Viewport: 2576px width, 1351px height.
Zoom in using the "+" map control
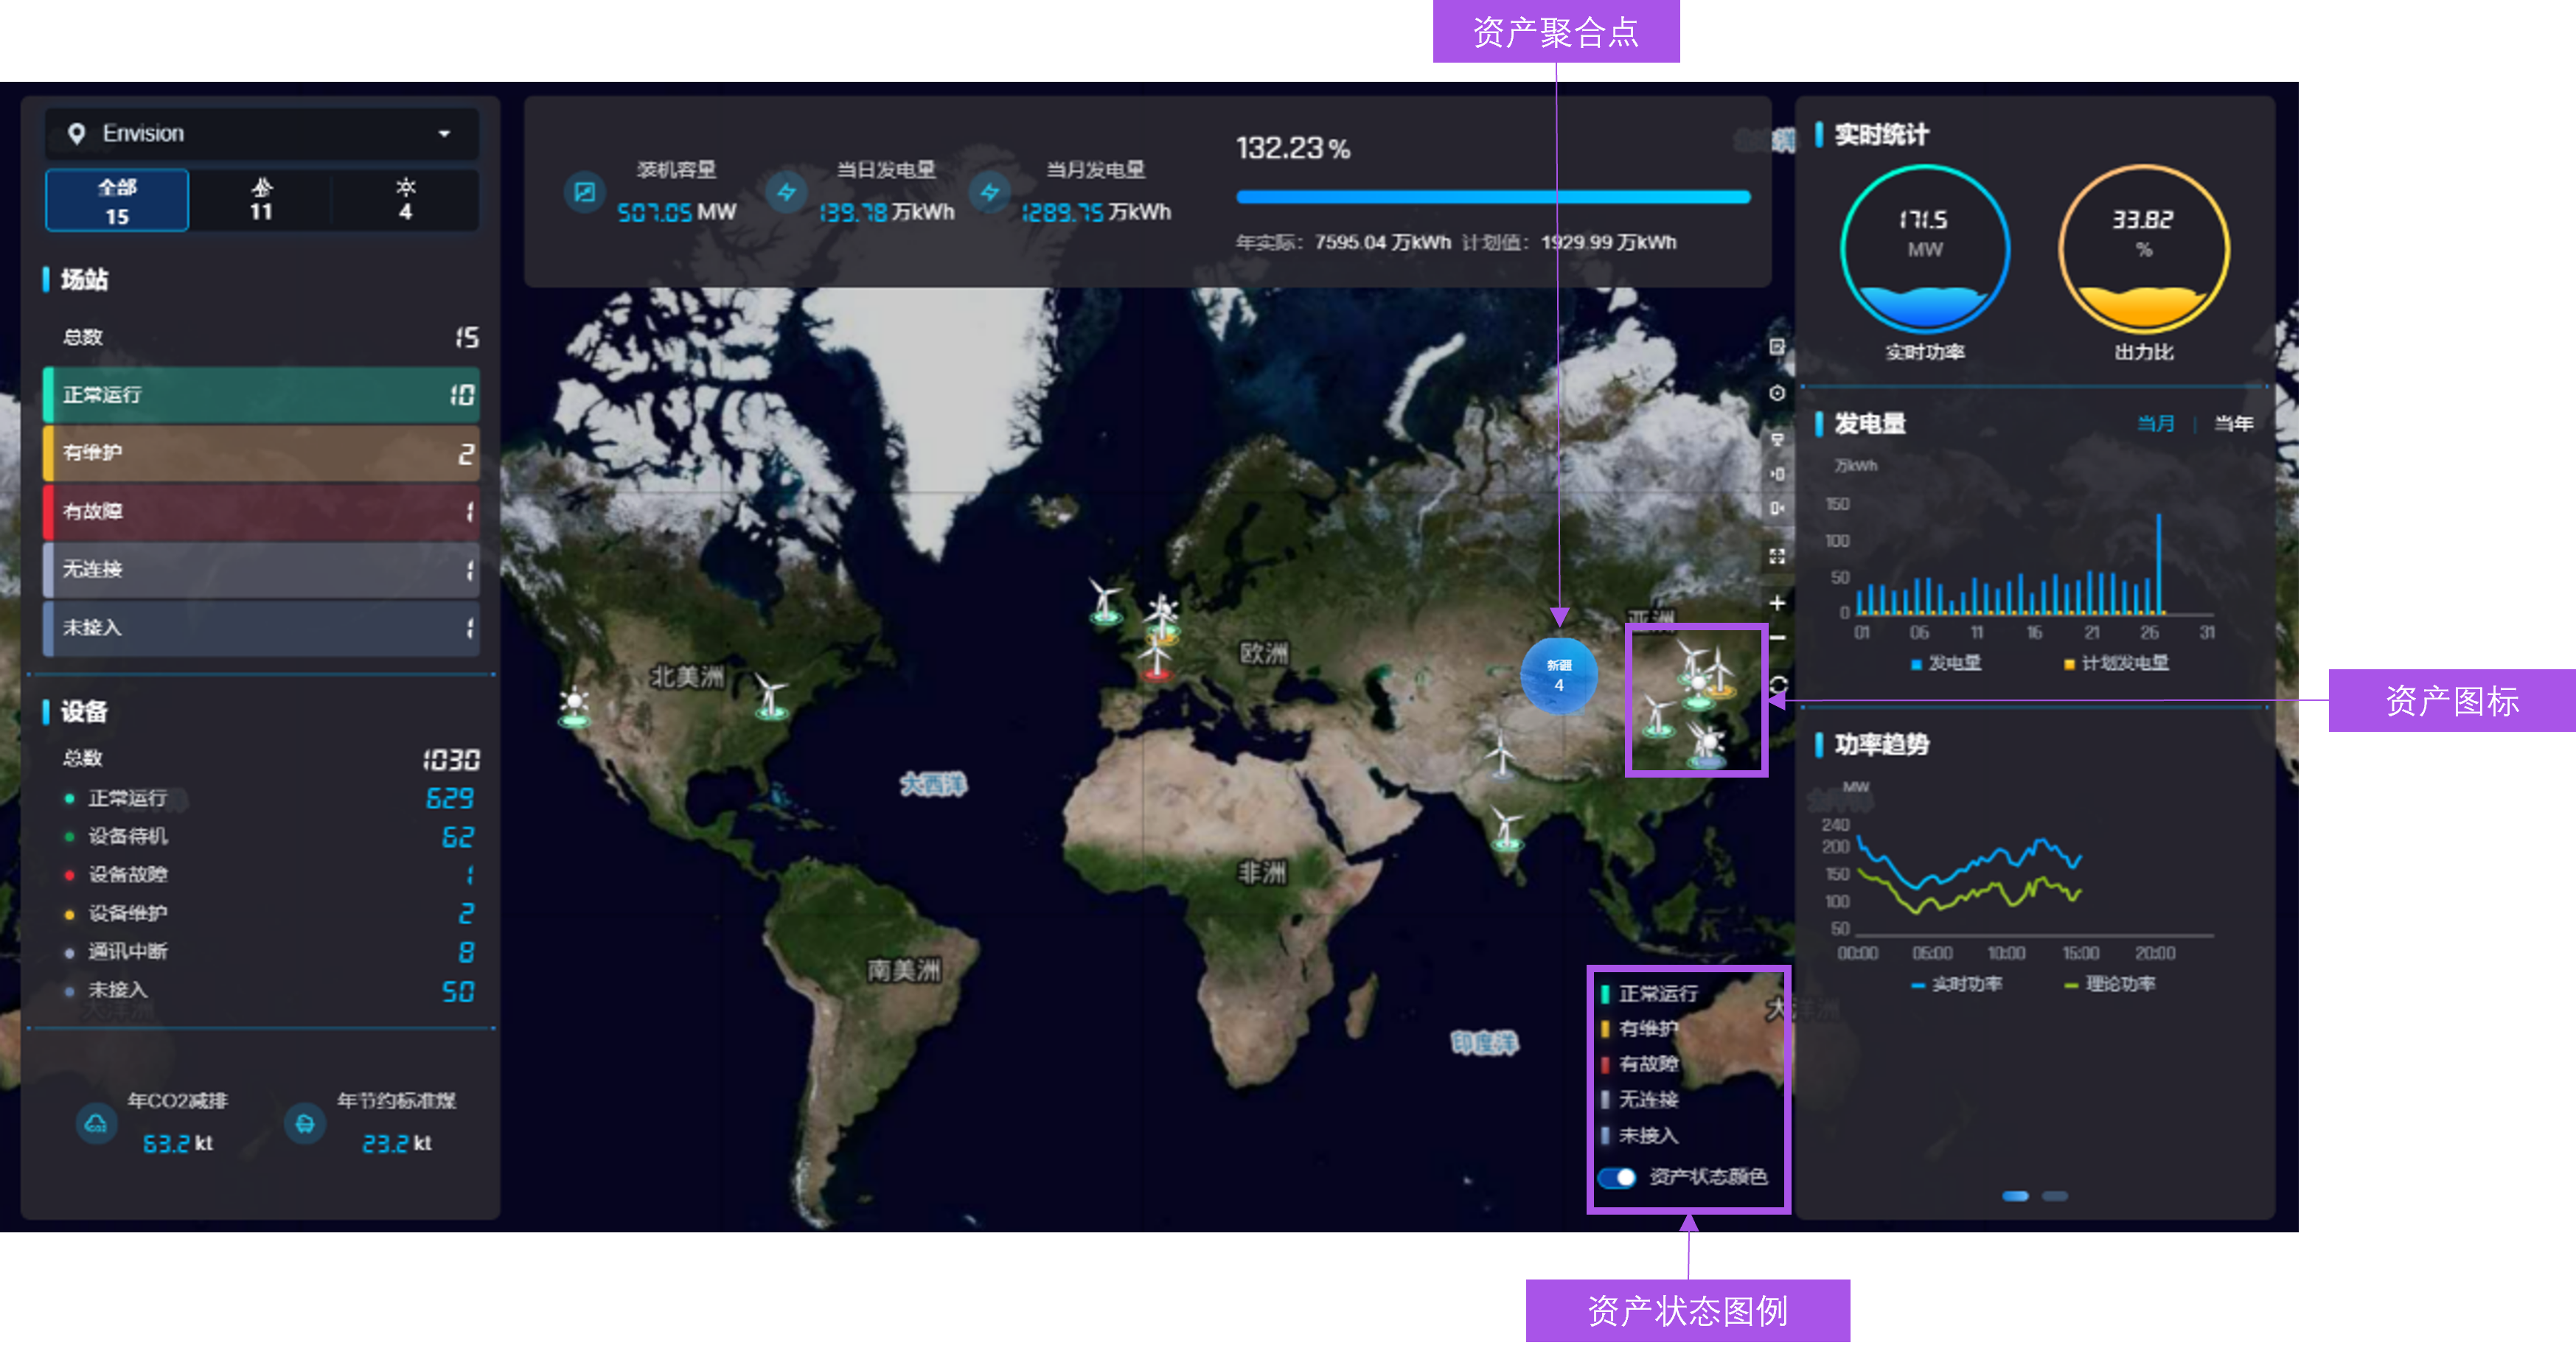[x=1778, y=603]
